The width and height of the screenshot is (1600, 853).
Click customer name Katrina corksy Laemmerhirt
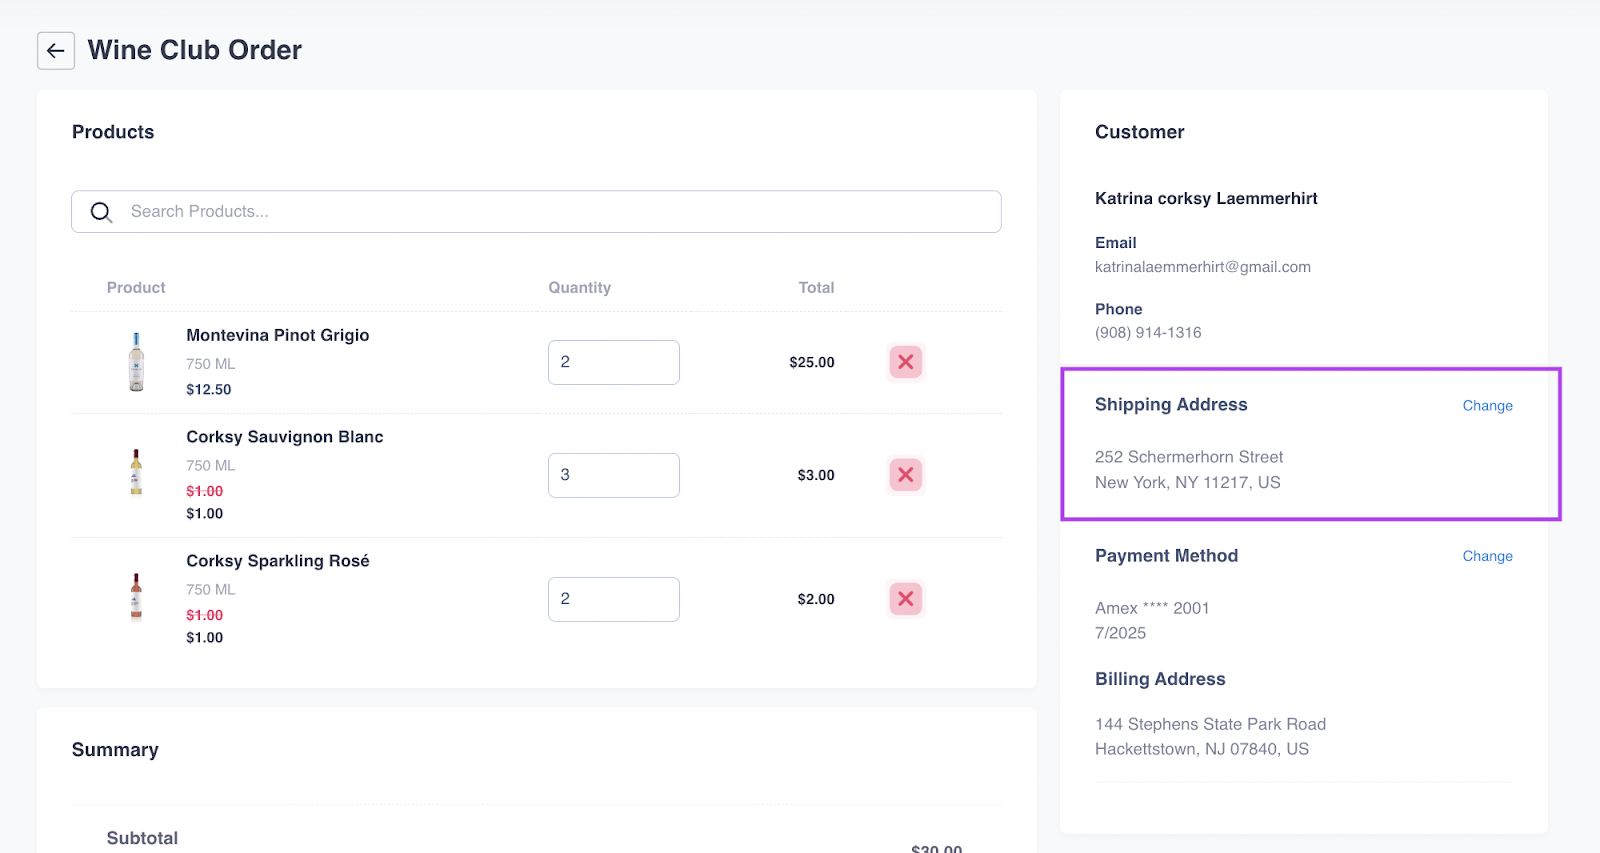click(x=1205, y=198)
